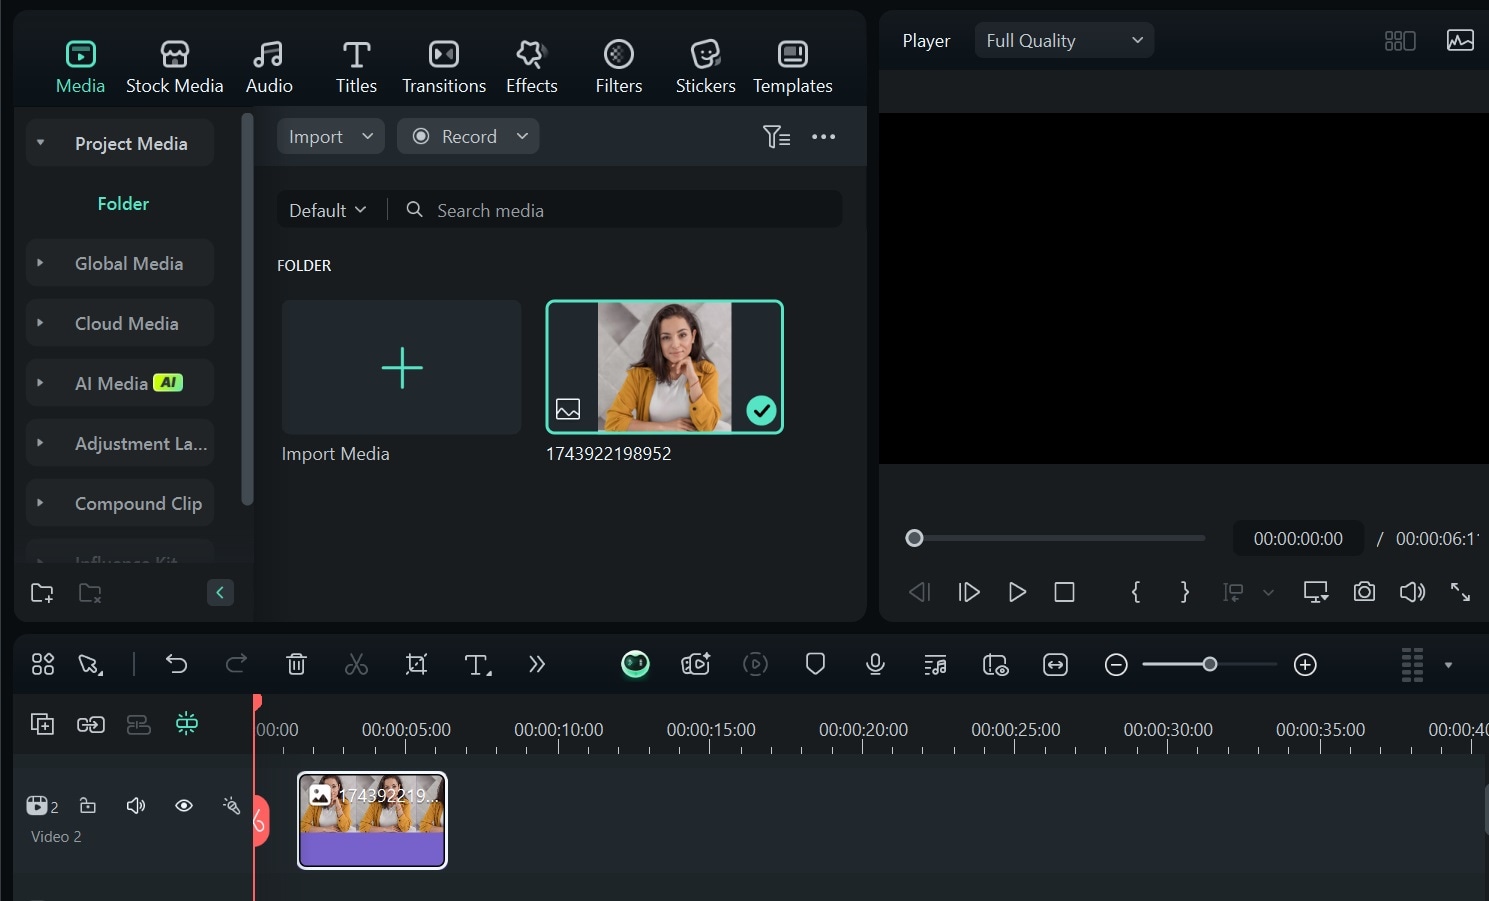Zoom out the timeline

1116,664
